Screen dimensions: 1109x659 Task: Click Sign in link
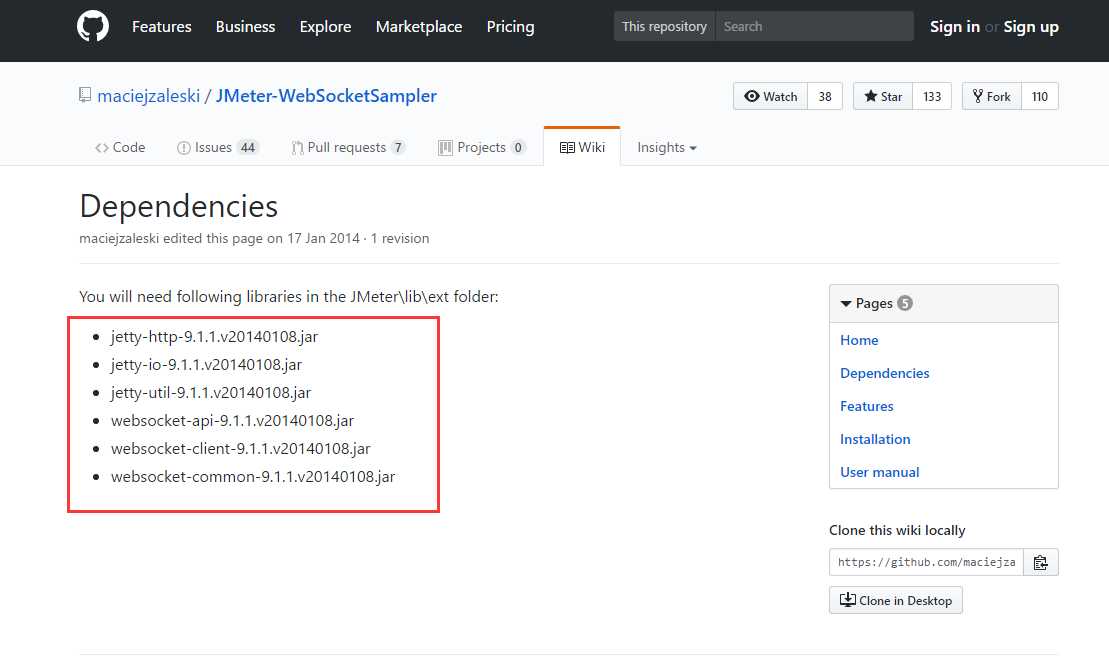tap(954, 27)
